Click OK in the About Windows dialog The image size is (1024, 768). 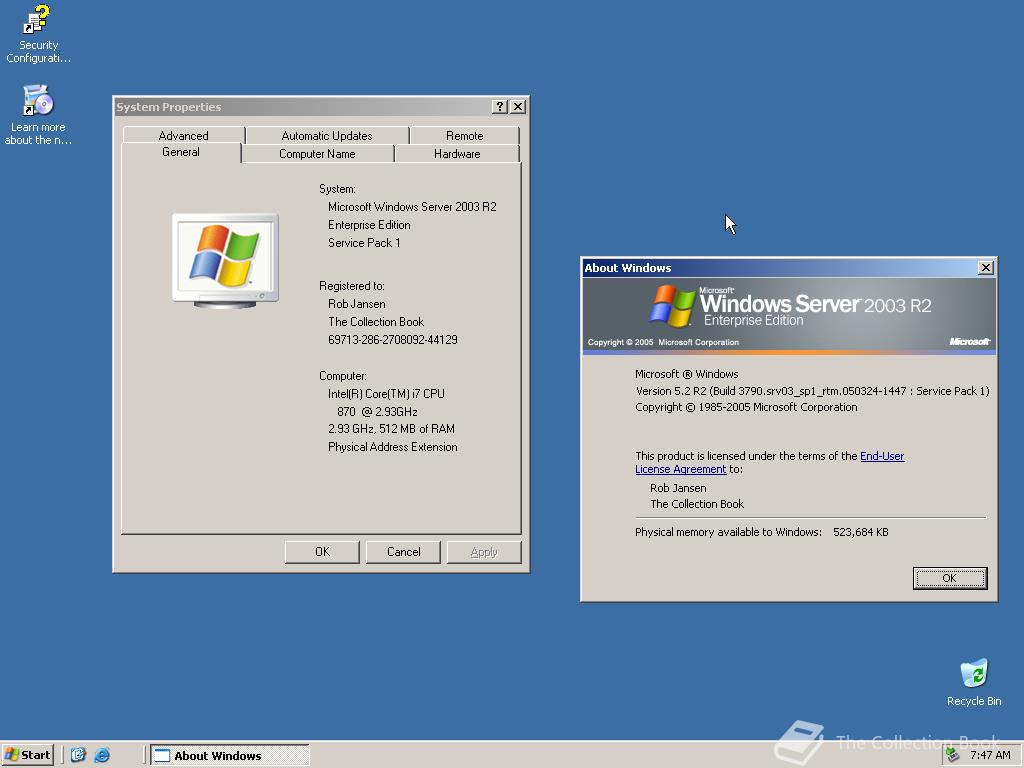coord(949,578)
